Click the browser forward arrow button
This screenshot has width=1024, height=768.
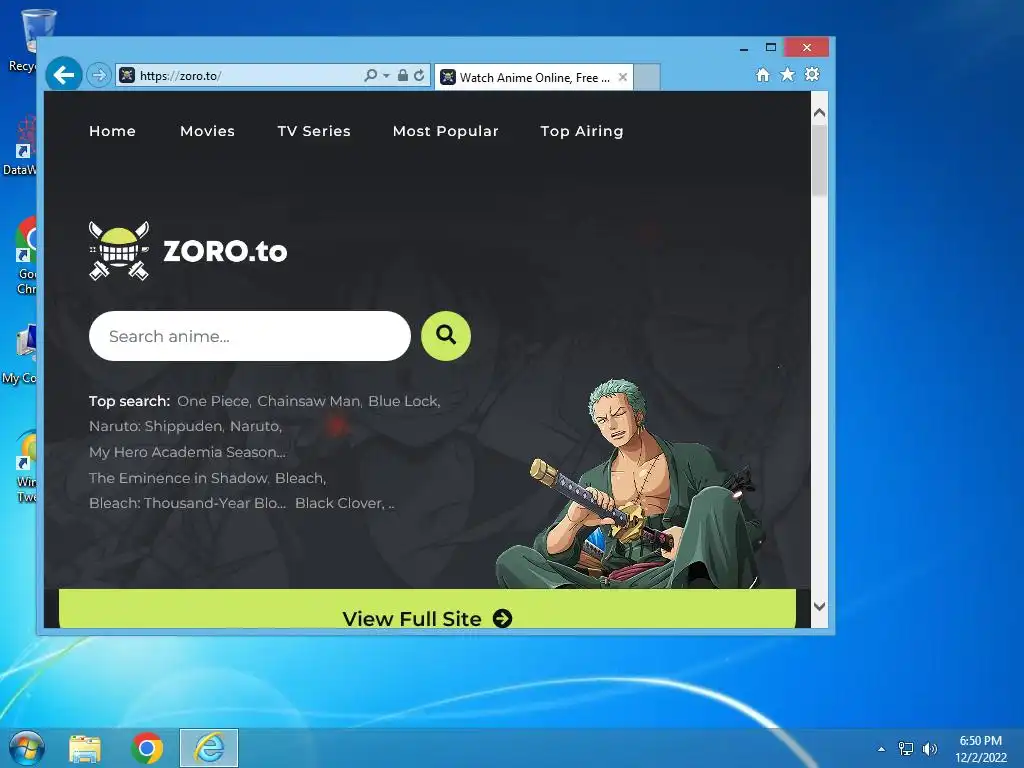pyautogui.click(x=99, y=75)
